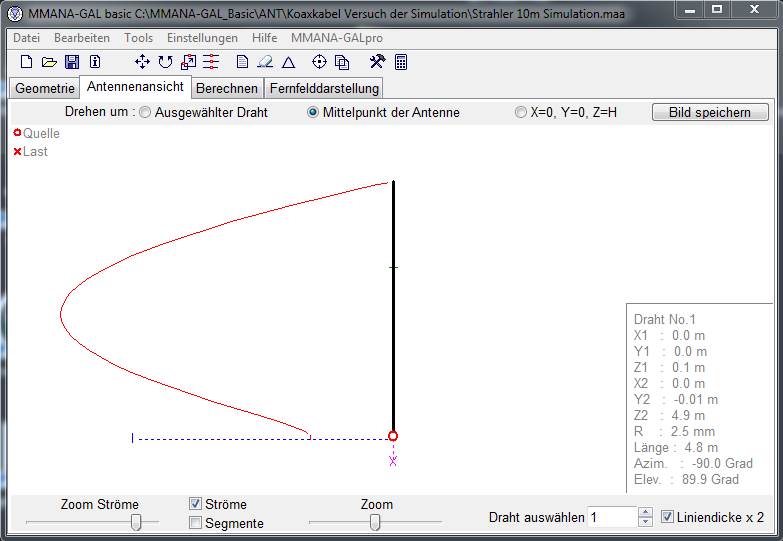Open the Datei menu
This screenshot has height=541, width=783.
(x=26, y=38)
